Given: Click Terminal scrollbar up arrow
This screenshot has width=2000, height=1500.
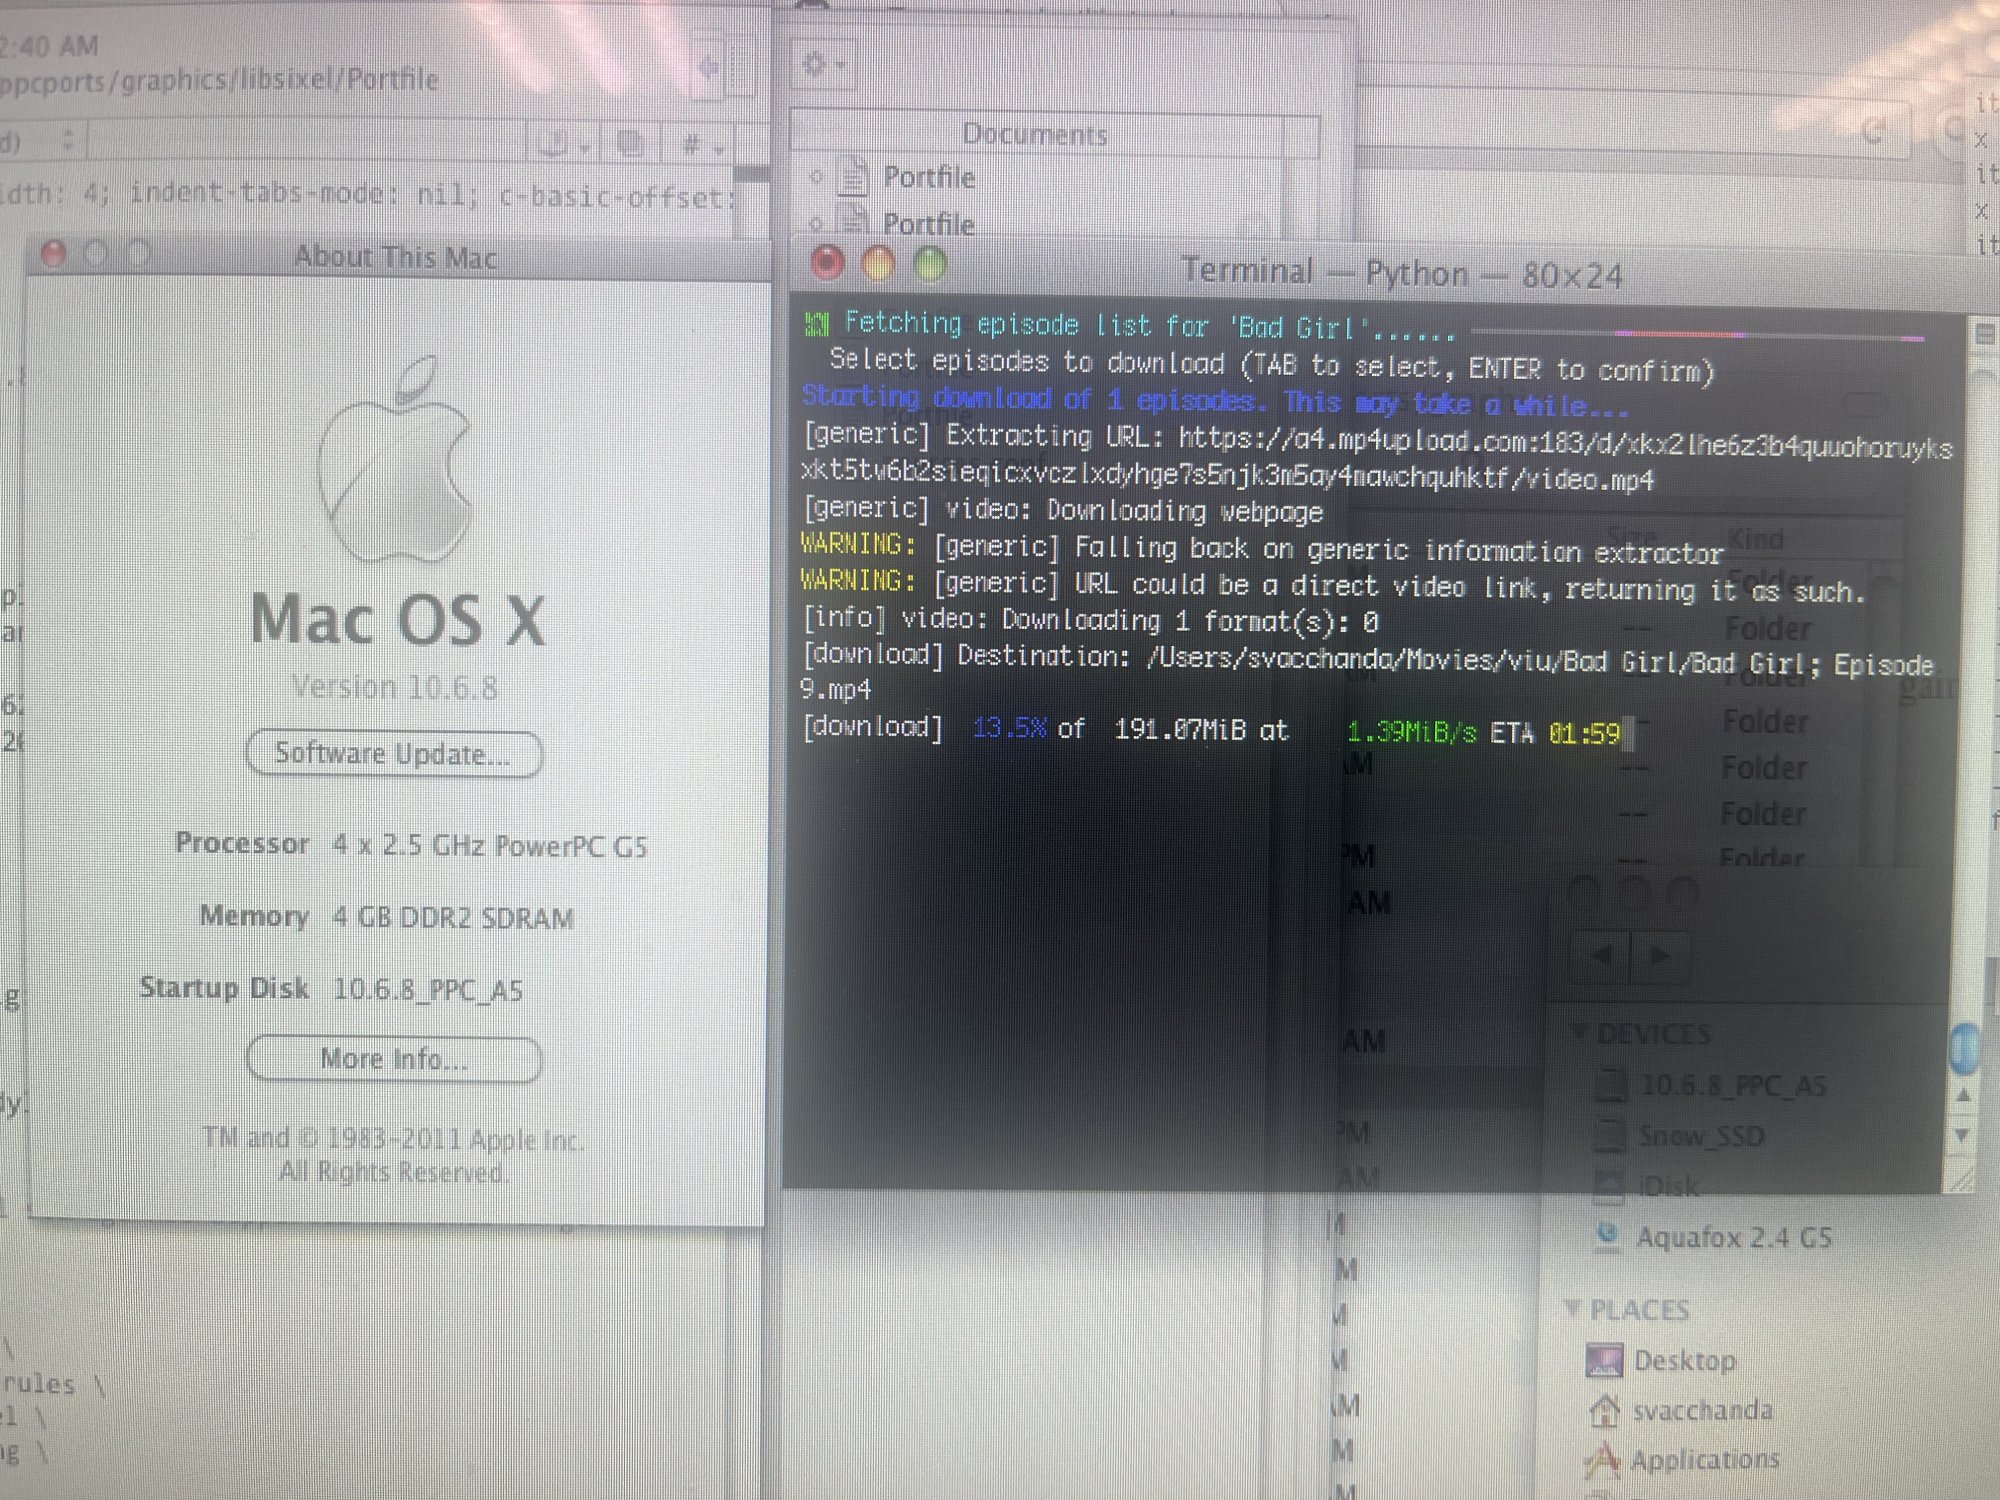Looking at the screenshot, I should 1962,1095.
